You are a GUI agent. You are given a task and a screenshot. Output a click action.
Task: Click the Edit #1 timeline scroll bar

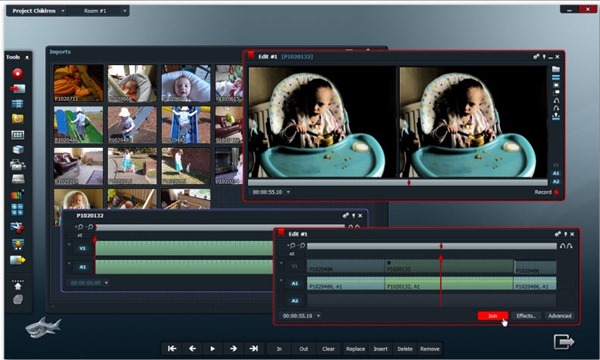(432, 246)
